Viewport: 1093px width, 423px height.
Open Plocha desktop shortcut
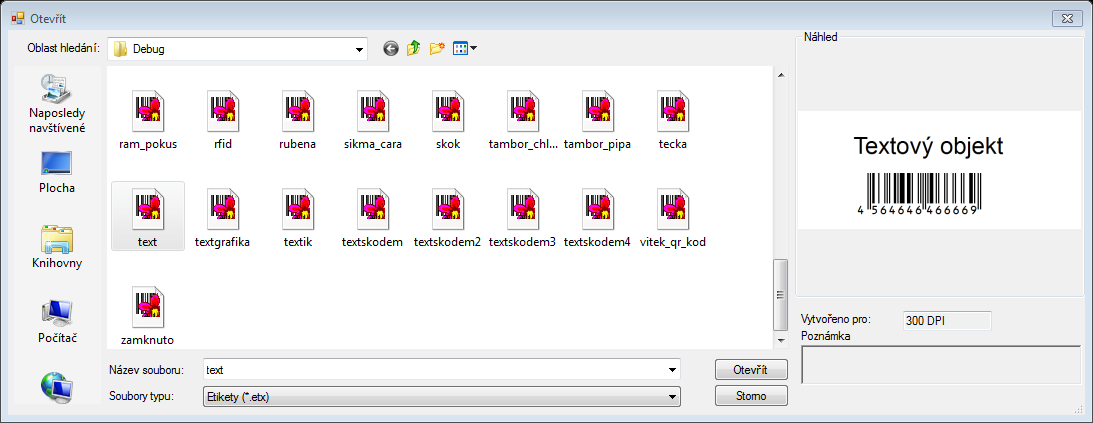click(57, 172)
